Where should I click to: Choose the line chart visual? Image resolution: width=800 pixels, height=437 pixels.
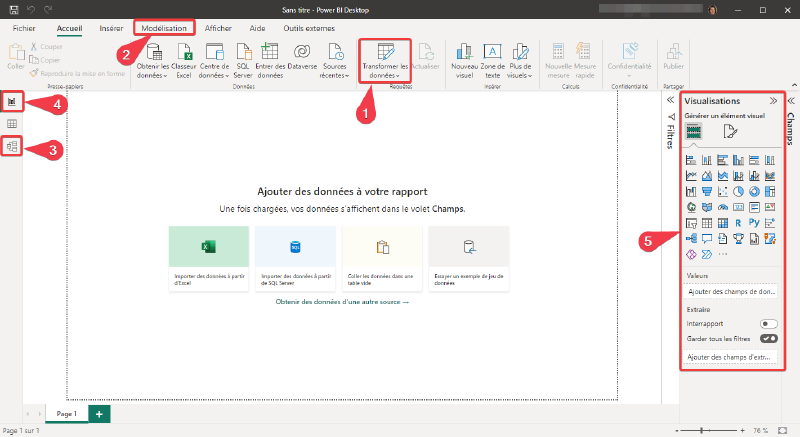[691, 176]
